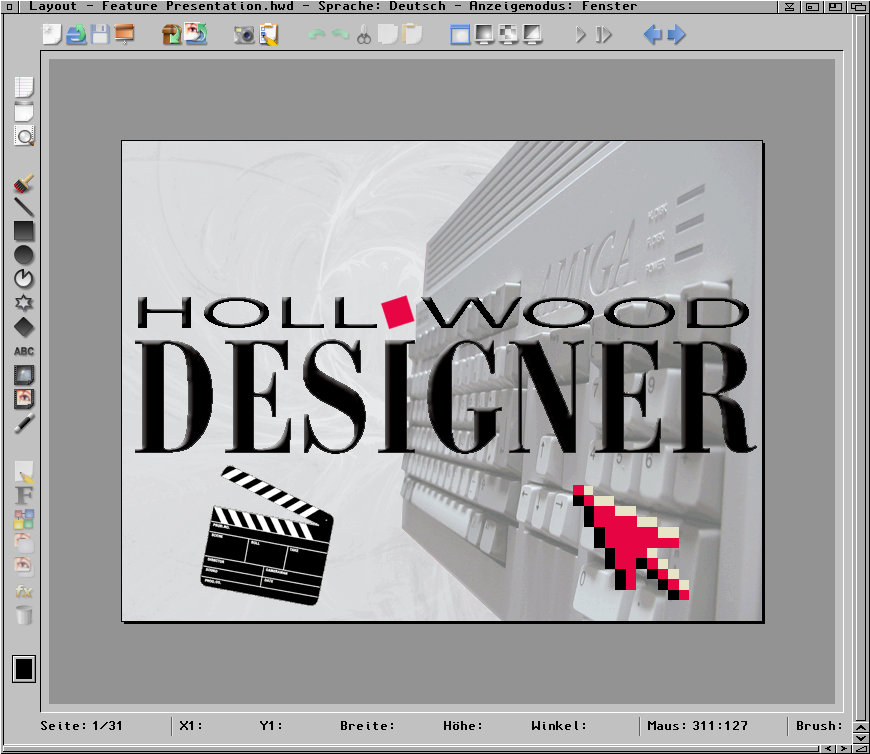Select the paintbrush tool in left toolbar

[x=24, y=184]
